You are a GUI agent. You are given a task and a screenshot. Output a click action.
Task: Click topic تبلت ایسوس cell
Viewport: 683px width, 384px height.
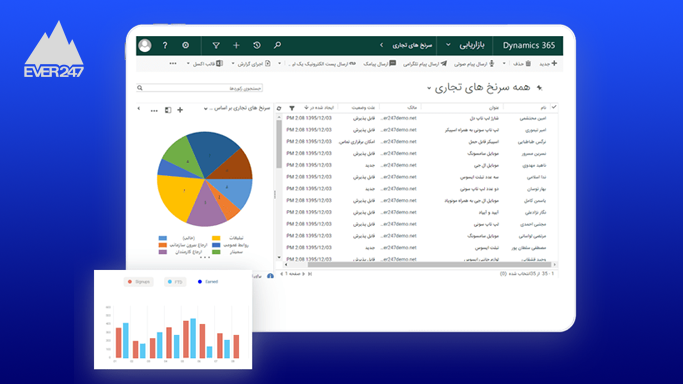pyautogui.click(x=487, y=248)
